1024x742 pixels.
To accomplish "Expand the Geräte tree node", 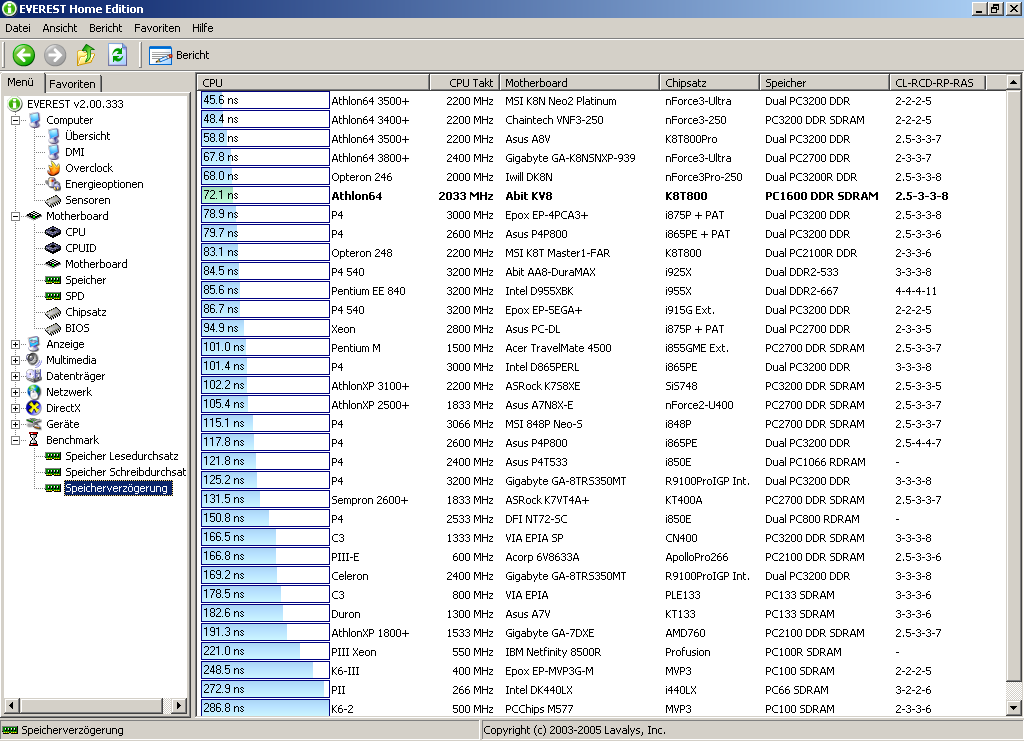I will (x=16, y=424).
